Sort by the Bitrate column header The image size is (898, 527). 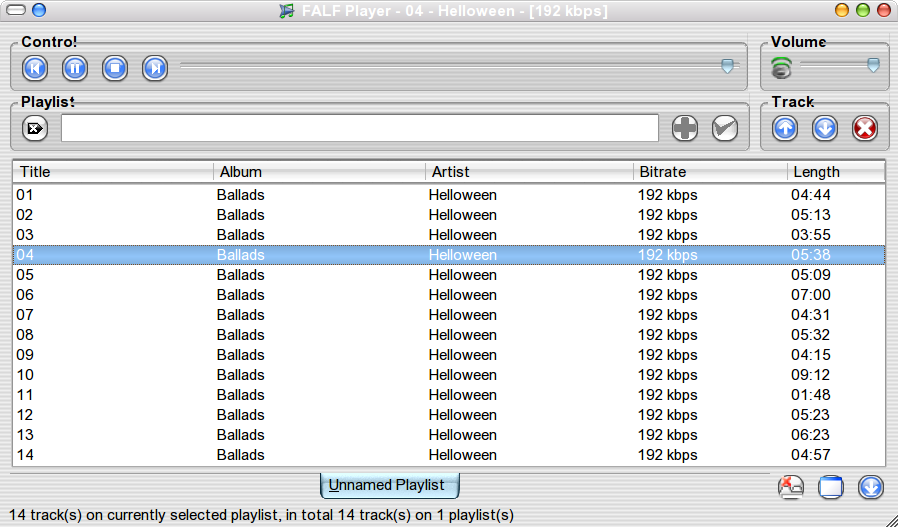coord(710,172)
